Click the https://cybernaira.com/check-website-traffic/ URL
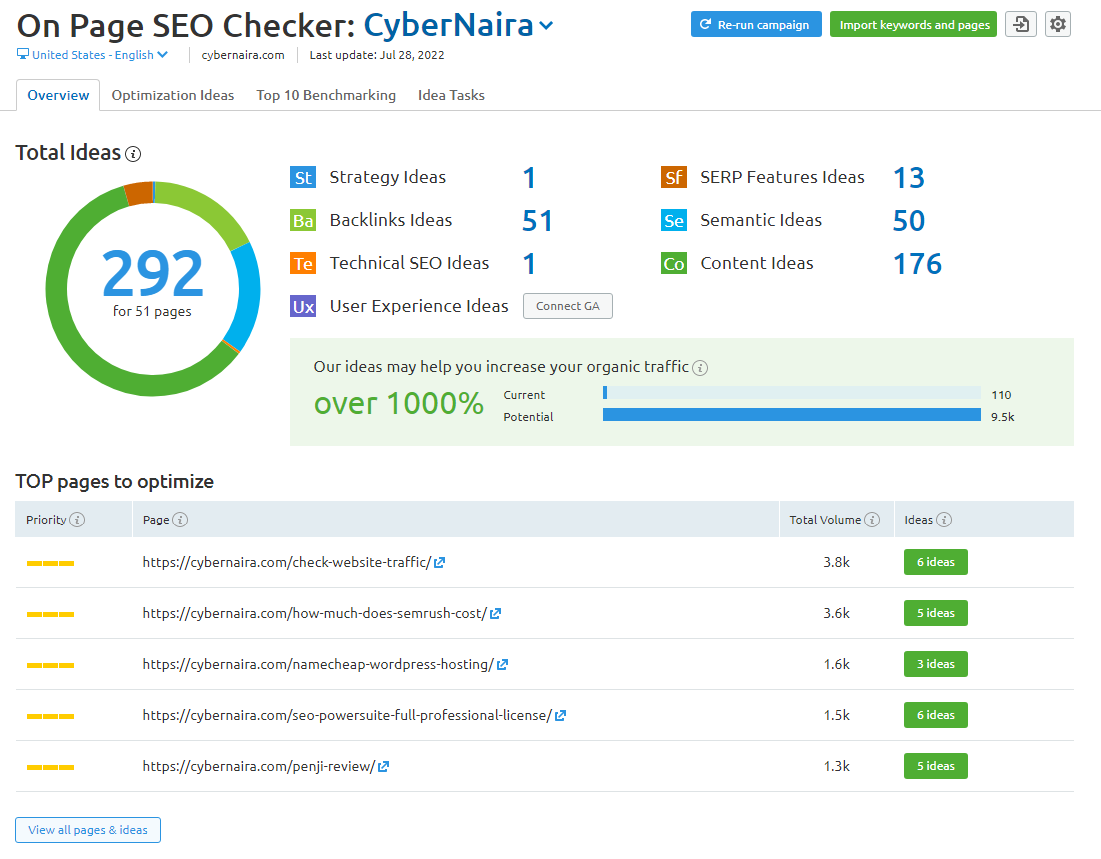This screenshot has height=859, width=1101. pos(286,563)
